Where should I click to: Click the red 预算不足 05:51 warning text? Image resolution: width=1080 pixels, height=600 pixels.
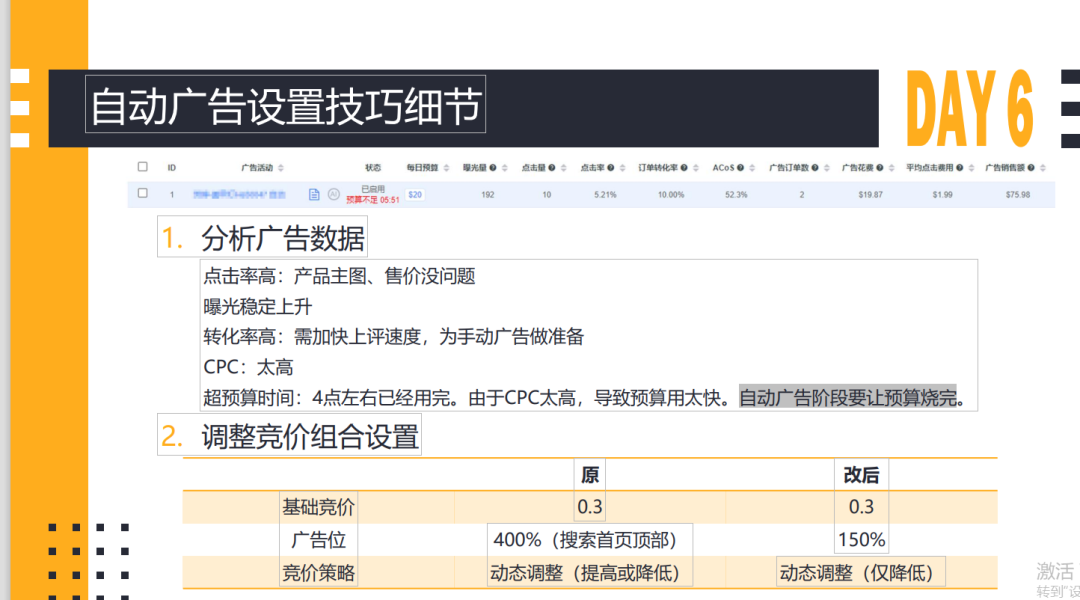point(372,198)
